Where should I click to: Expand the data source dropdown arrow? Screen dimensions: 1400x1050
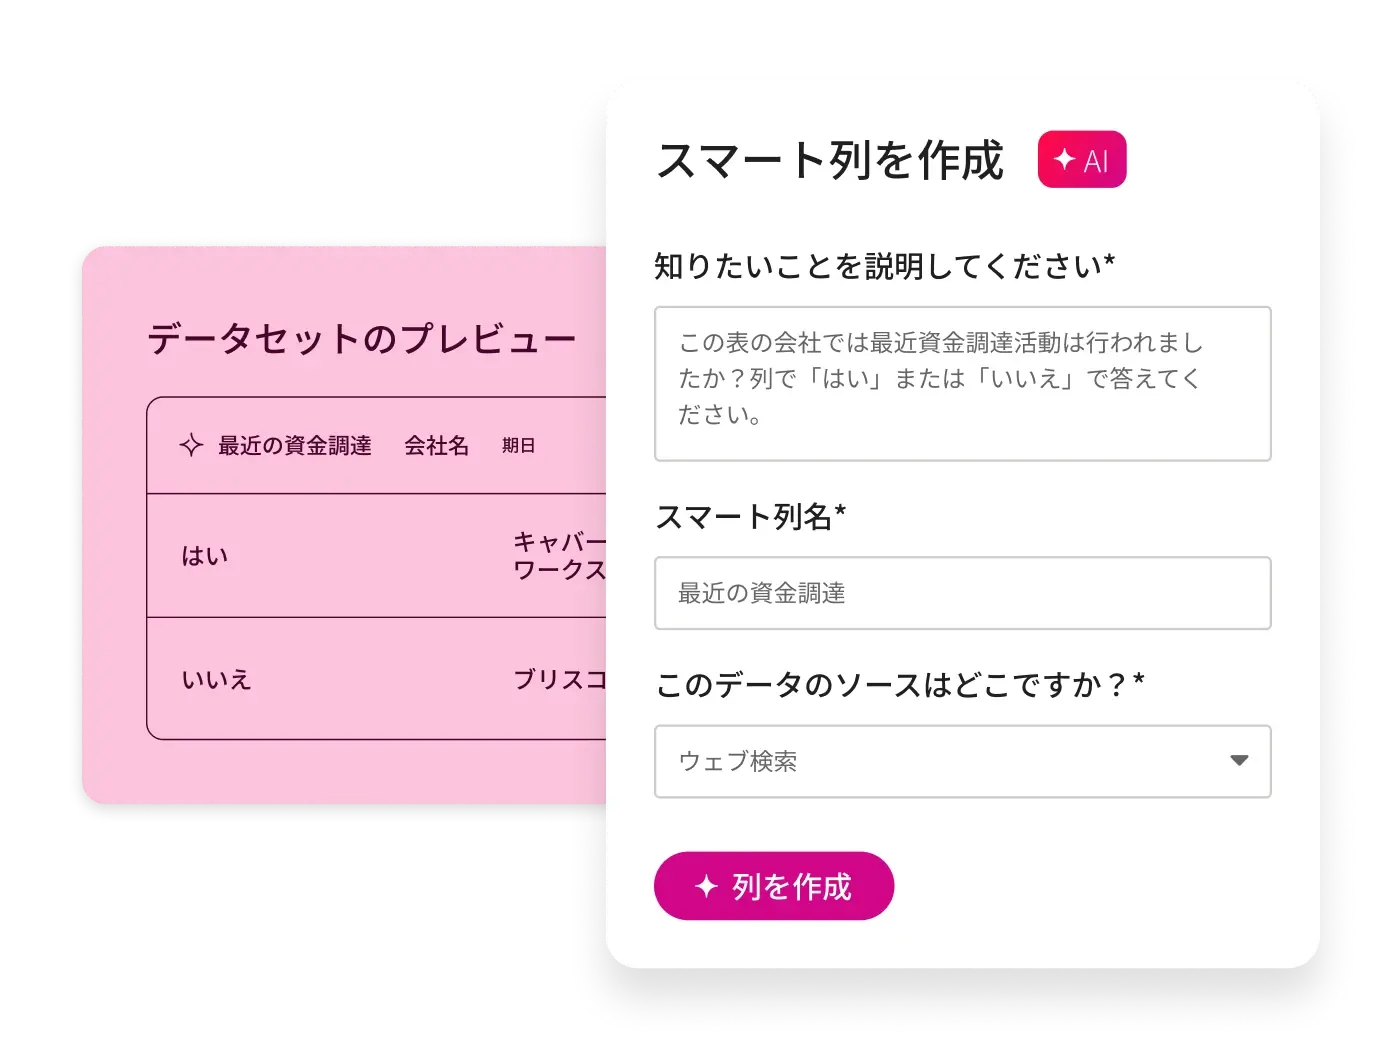coord(1239,761)
